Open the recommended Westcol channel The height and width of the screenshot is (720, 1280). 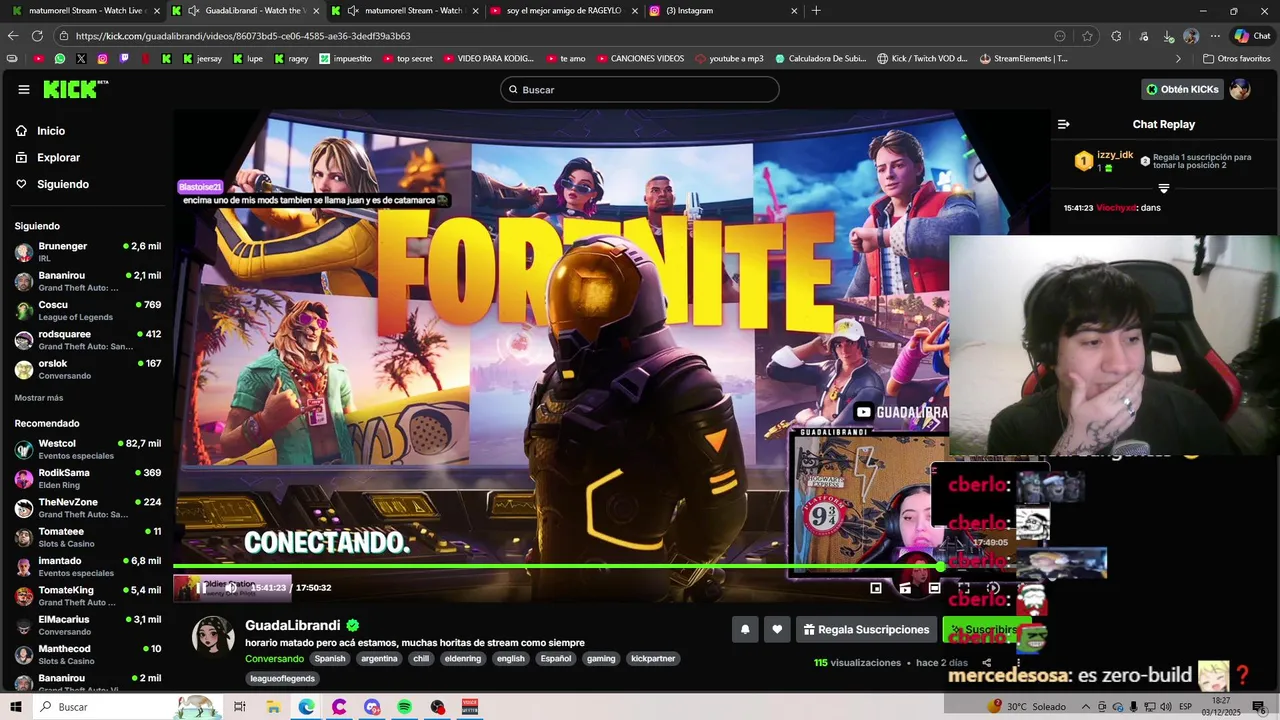(87, 449)
